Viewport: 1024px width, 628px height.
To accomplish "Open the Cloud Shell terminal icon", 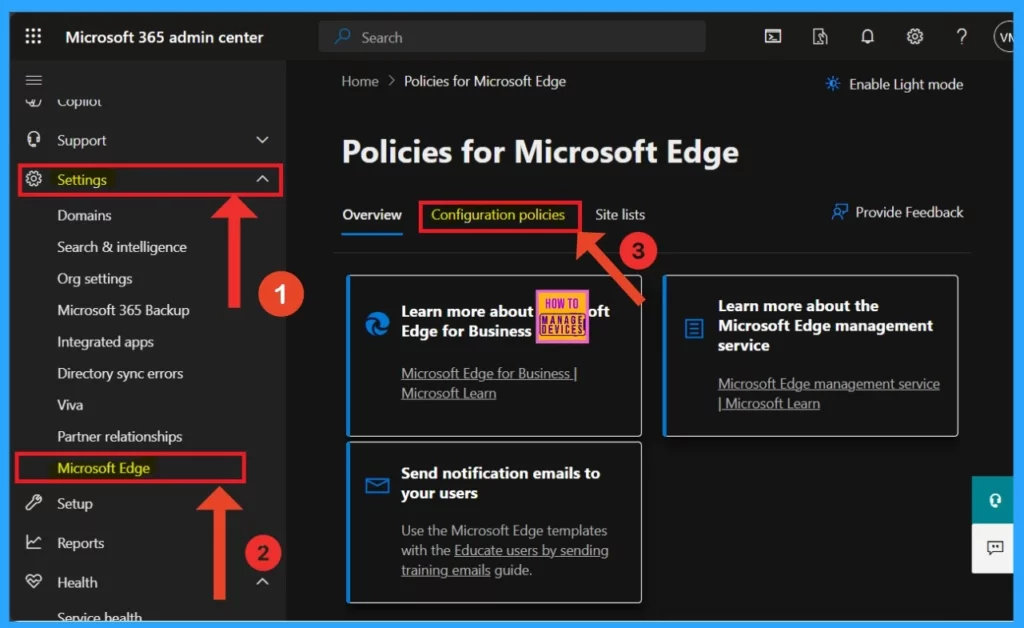I will (x=773, y=37).
